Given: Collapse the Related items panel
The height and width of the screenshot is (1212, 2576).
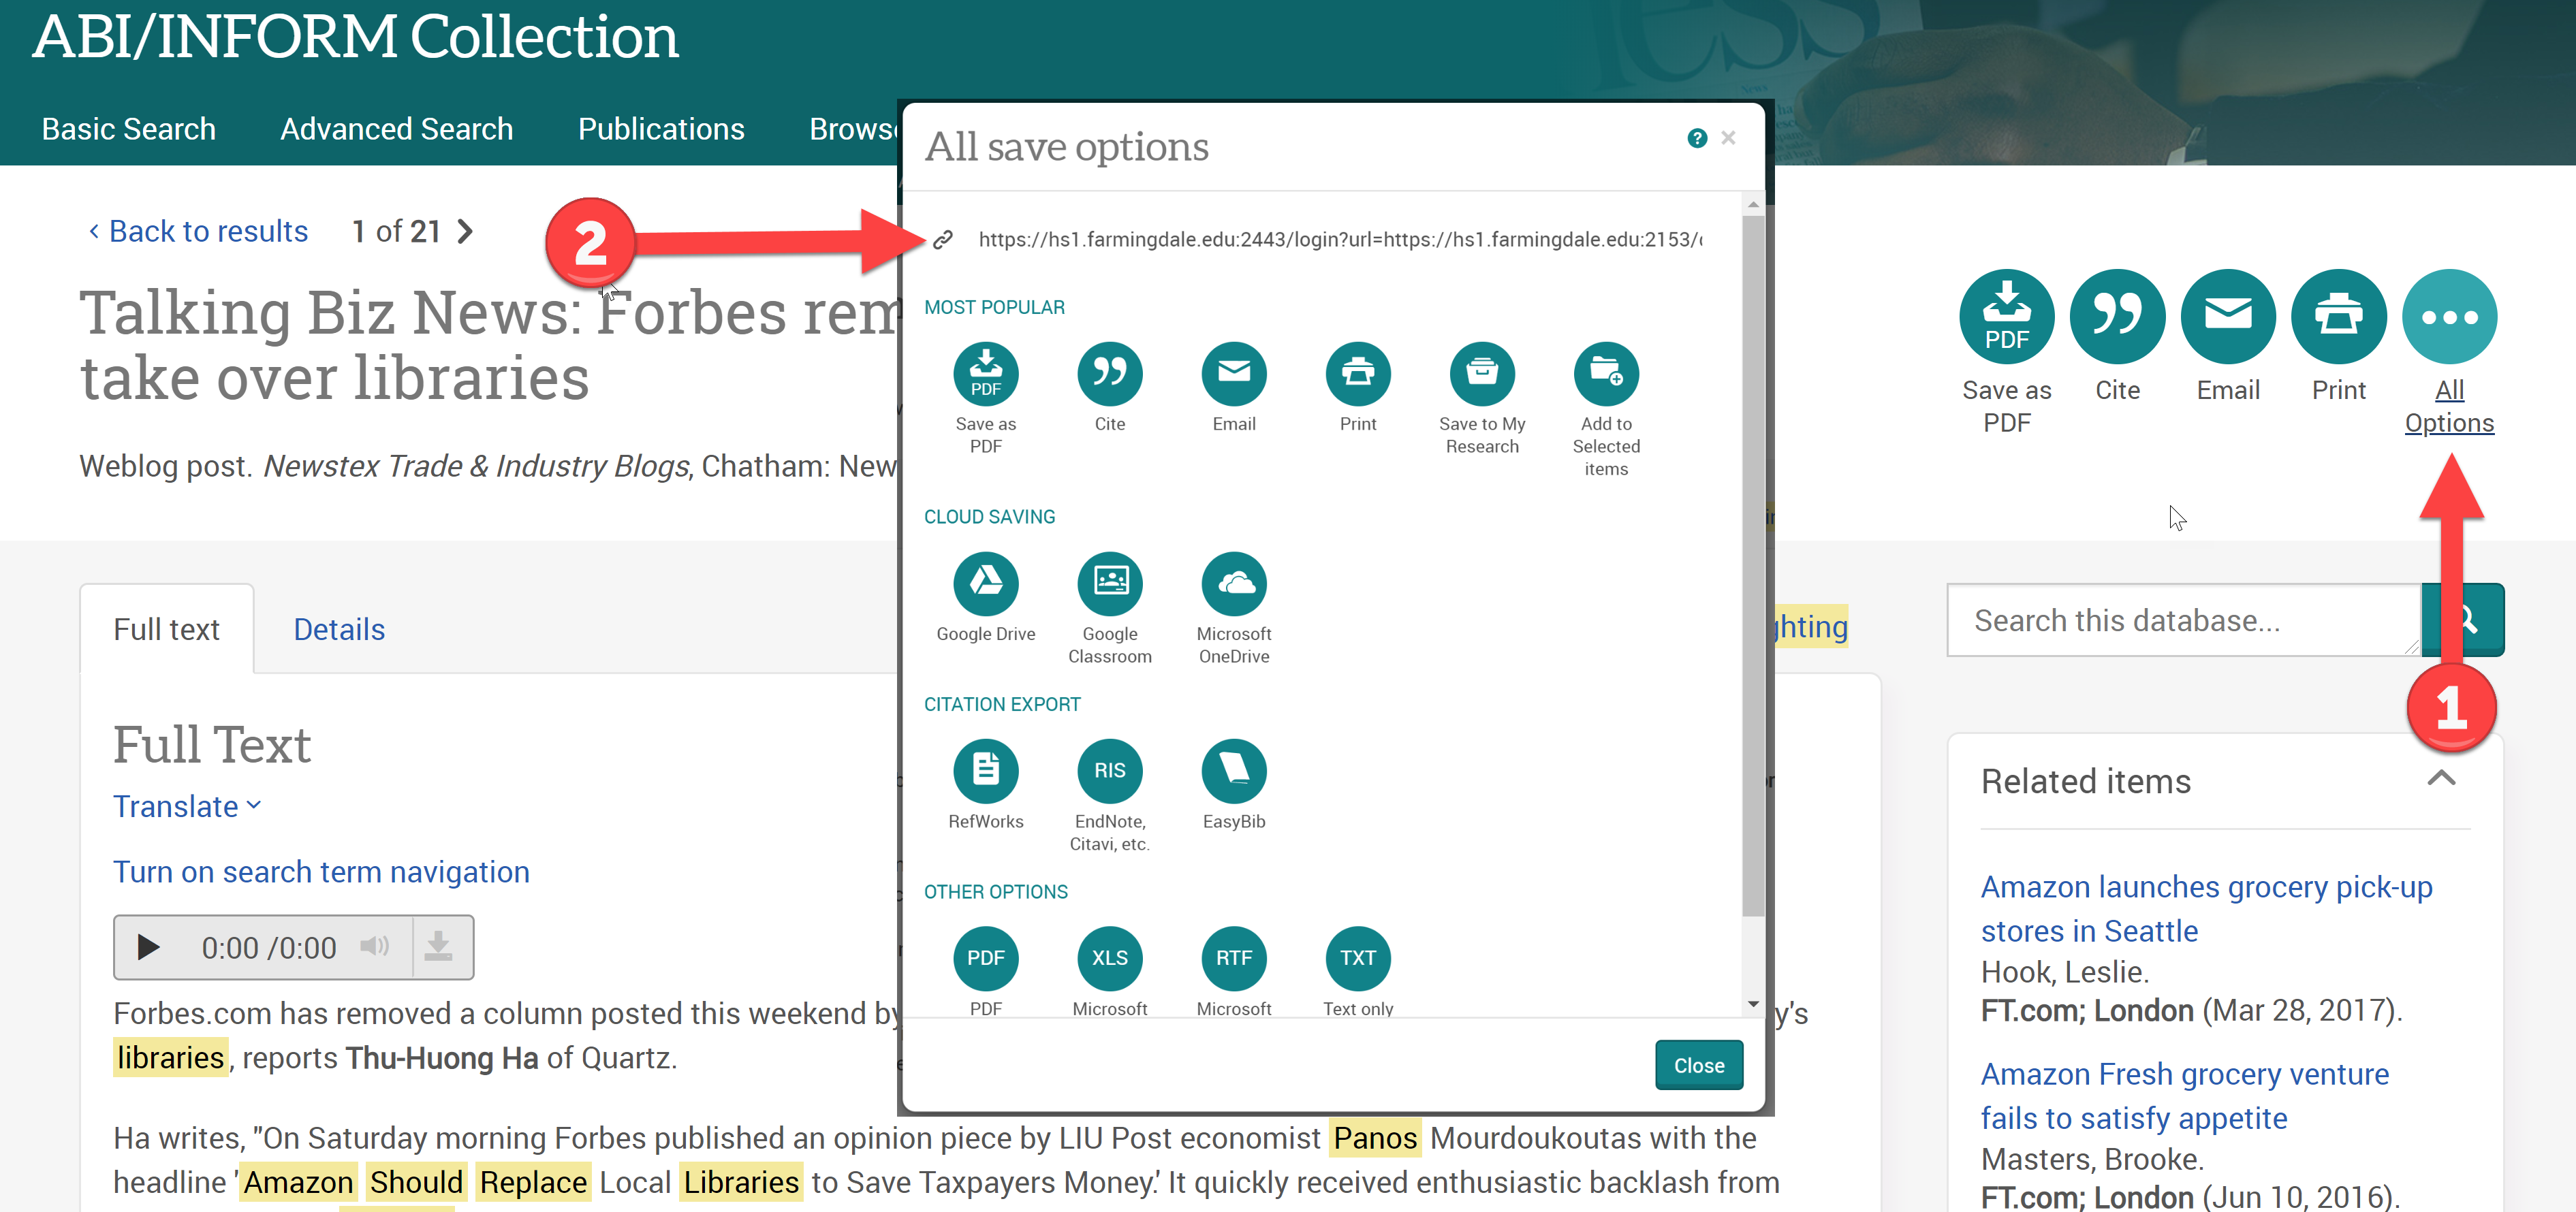Looking at the screenshot, I should 2441,778.
